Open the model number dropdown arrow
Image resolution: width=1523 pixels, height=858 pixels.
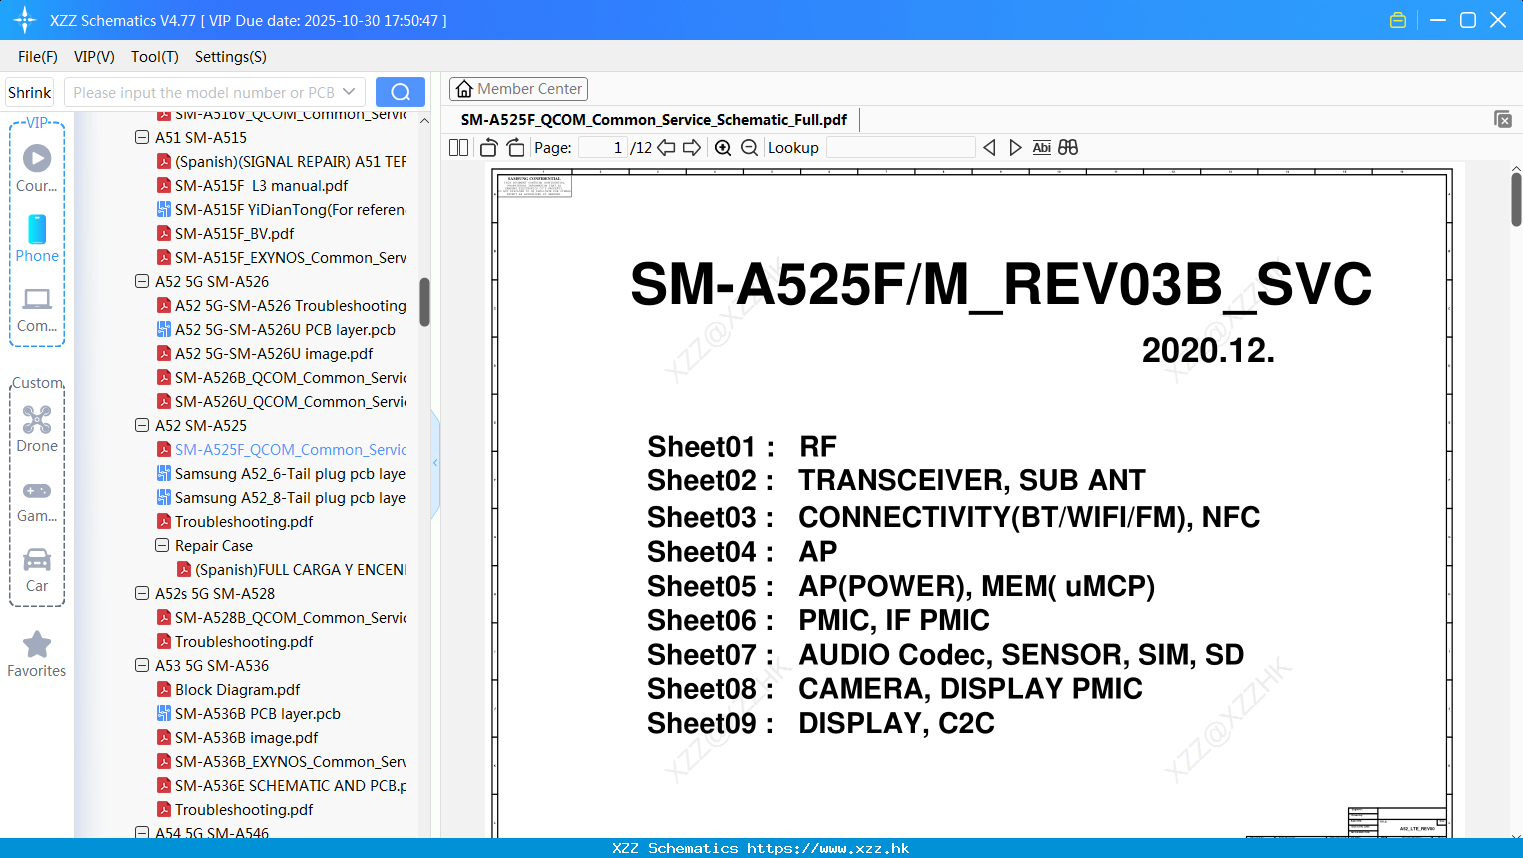click(x=349, y=92)
